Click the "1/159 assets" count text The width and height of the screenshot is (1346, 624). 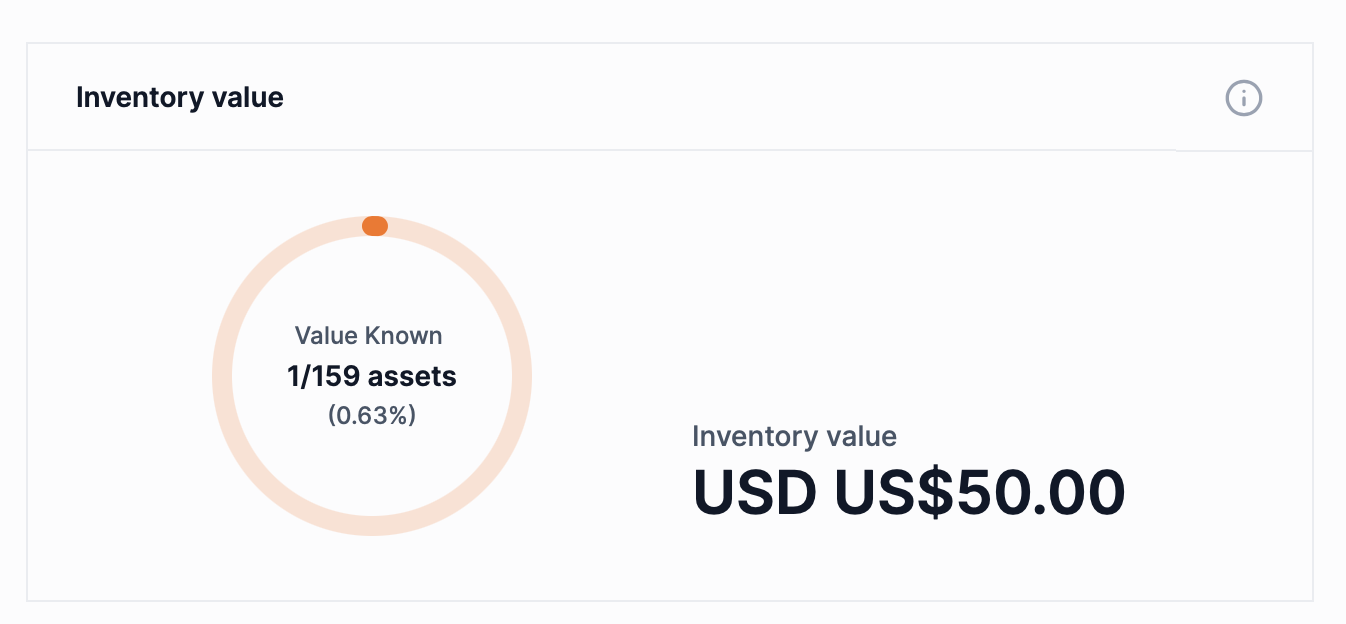371,376
